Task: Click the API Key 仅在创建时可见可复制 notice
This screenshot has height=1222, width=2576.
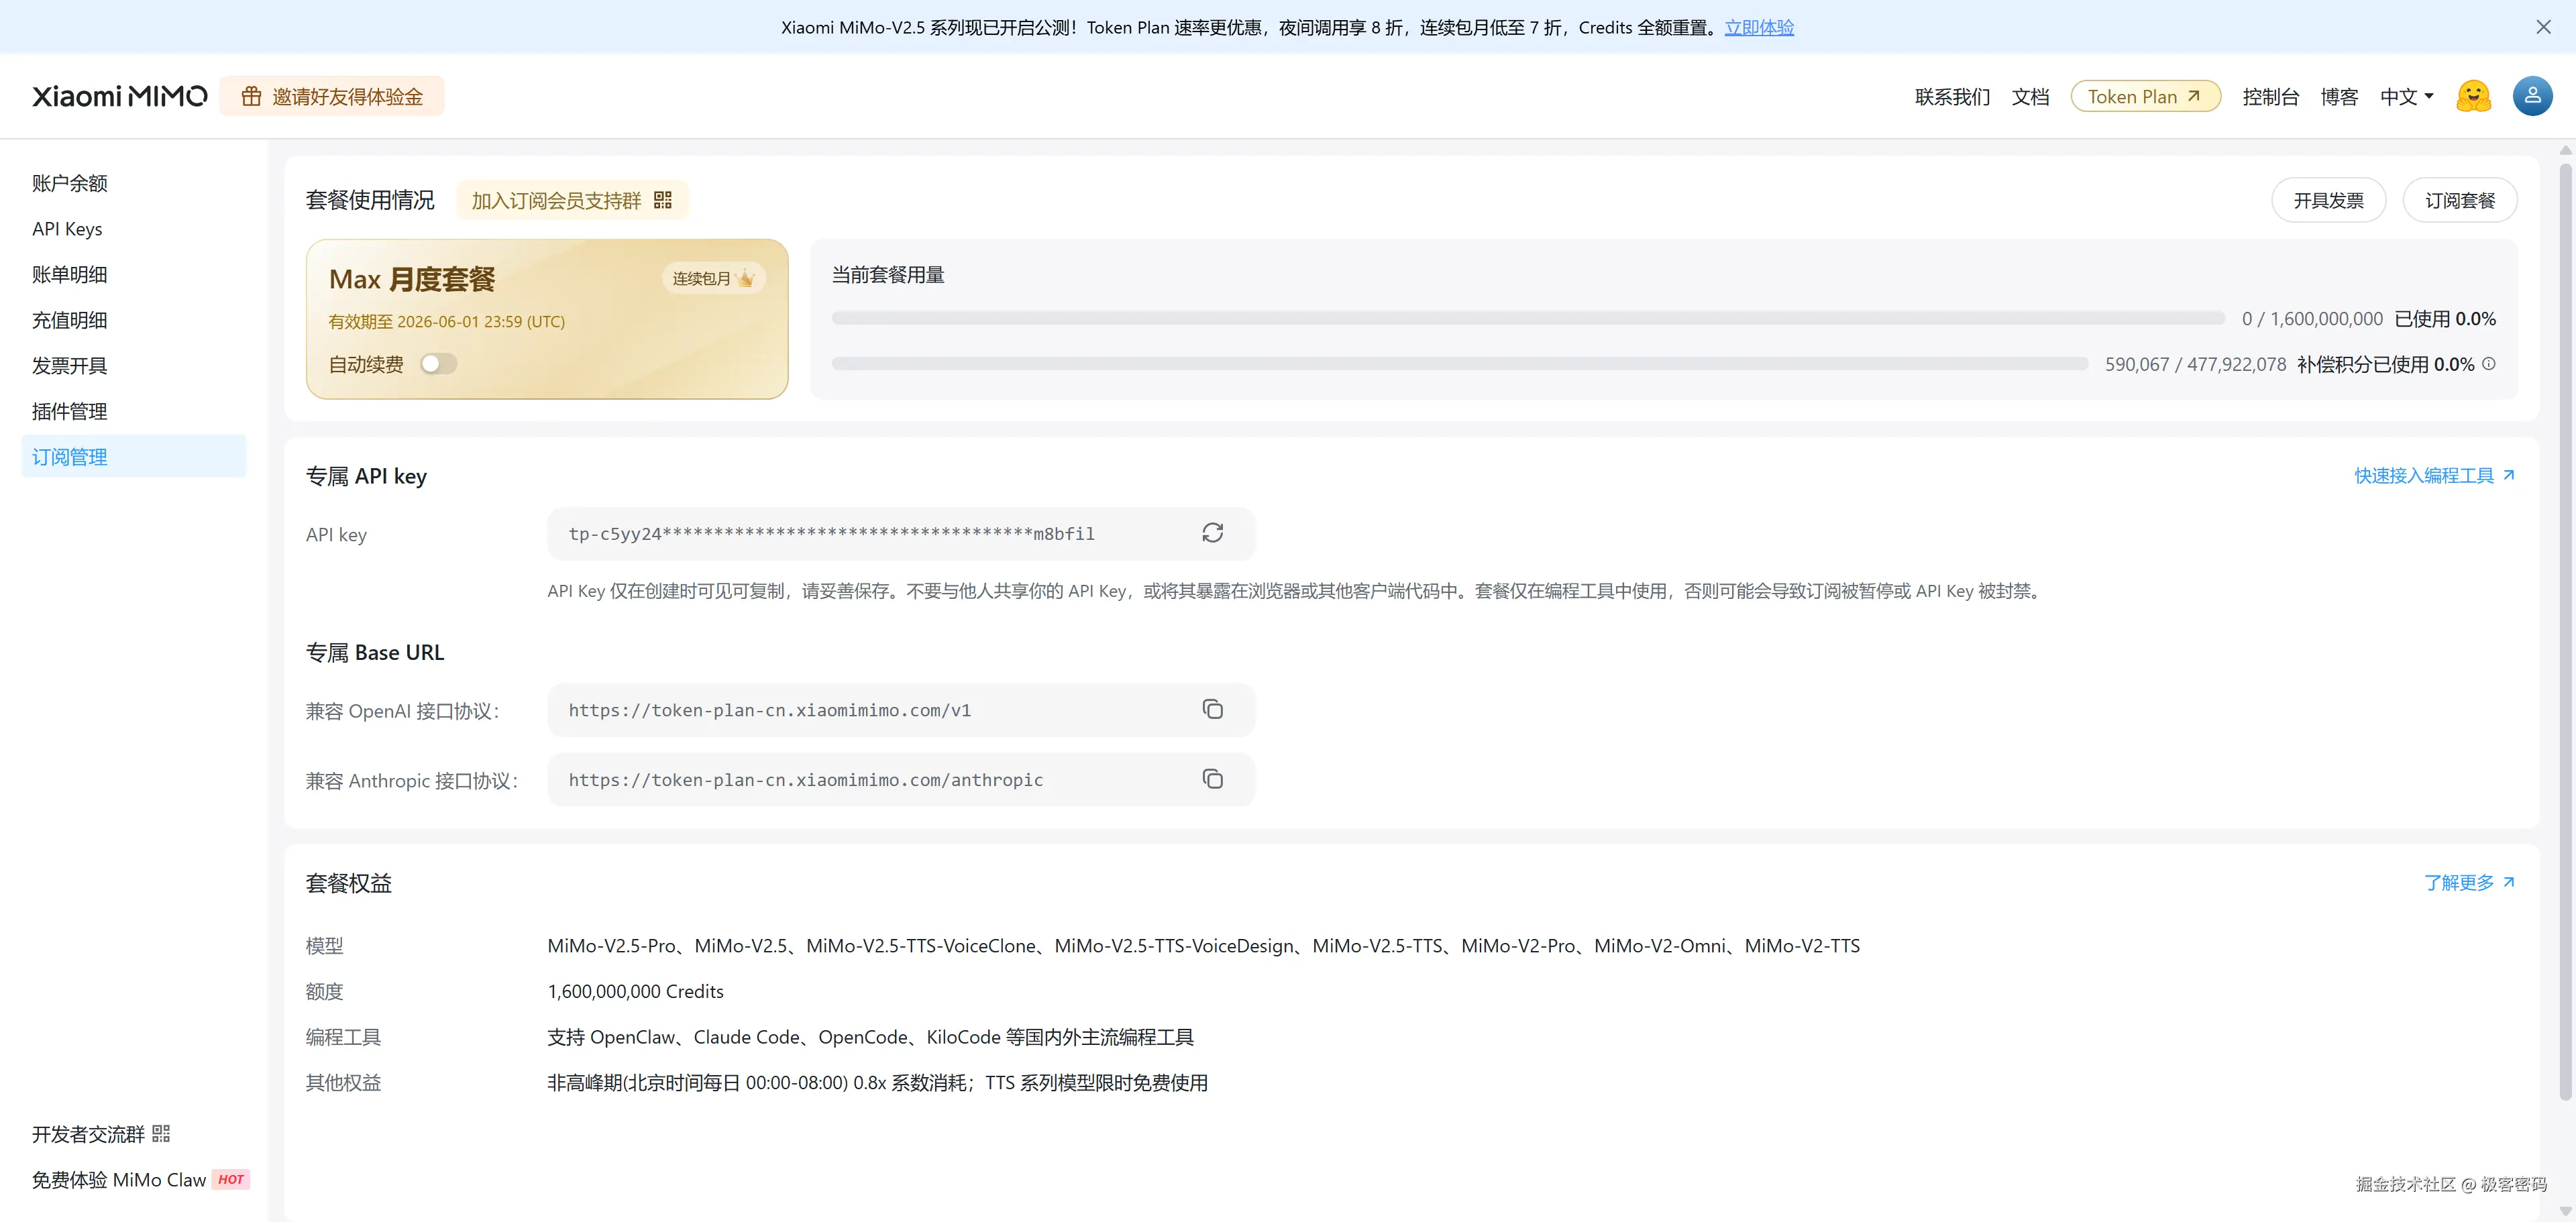Action: tap(1296, 590)
